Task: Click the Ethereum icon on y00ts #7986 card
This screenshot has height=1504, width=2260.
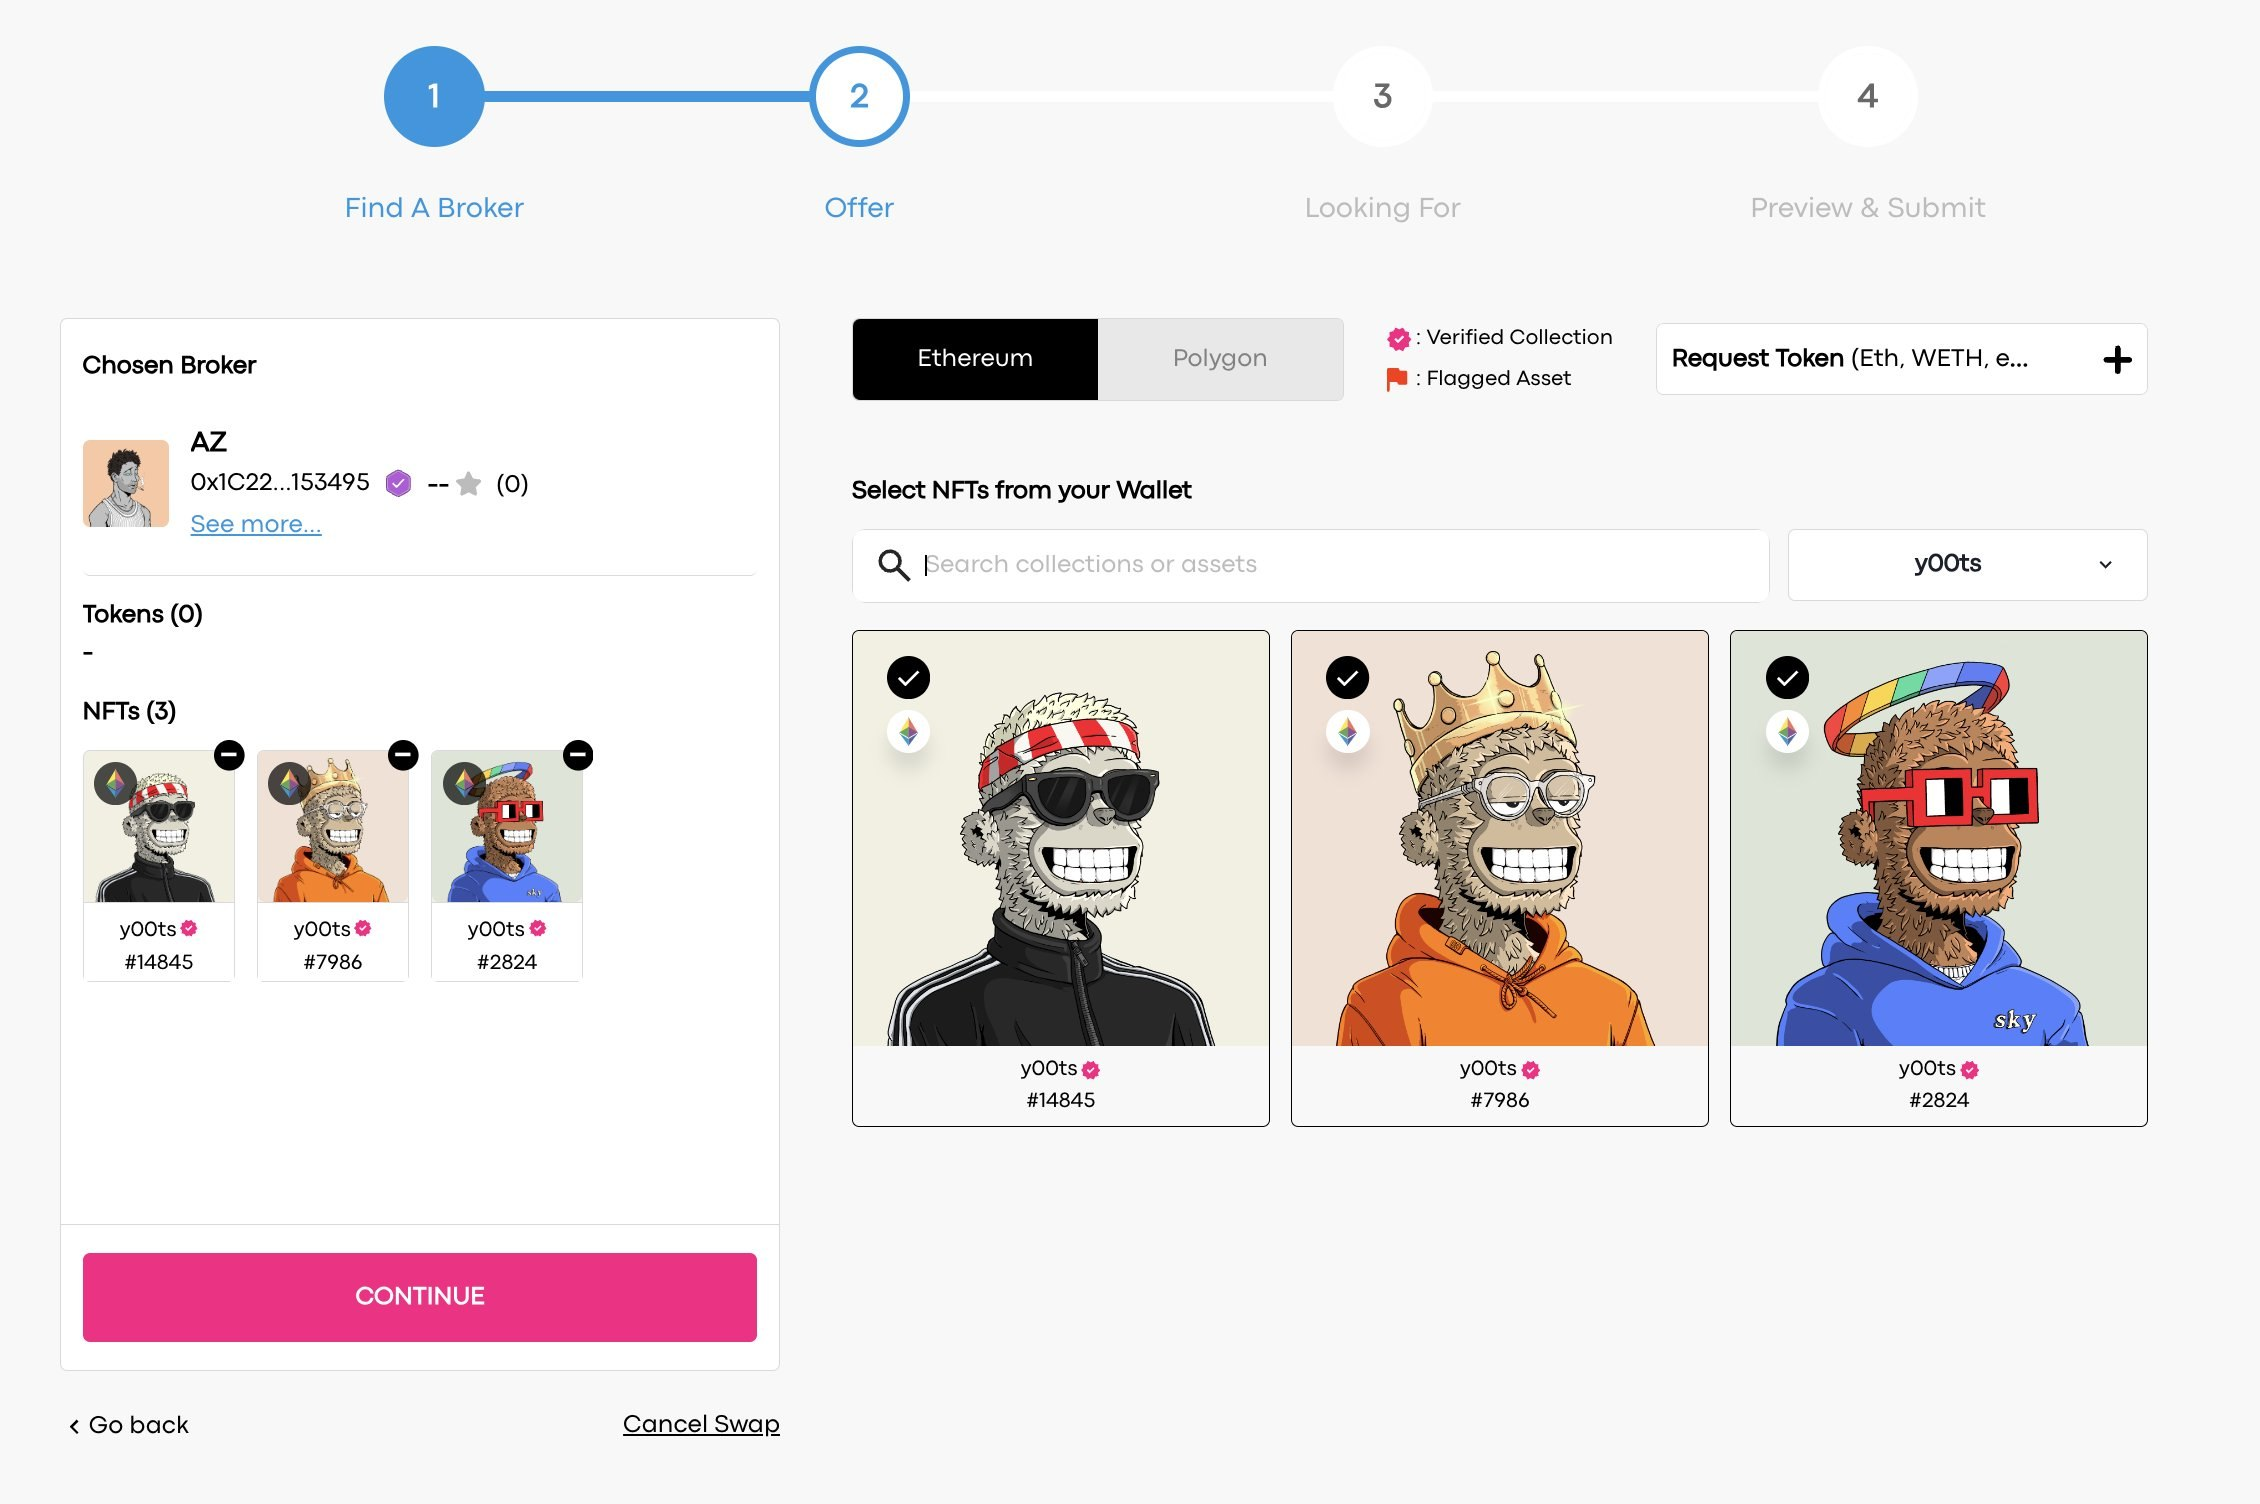Action: [1347, 732]
